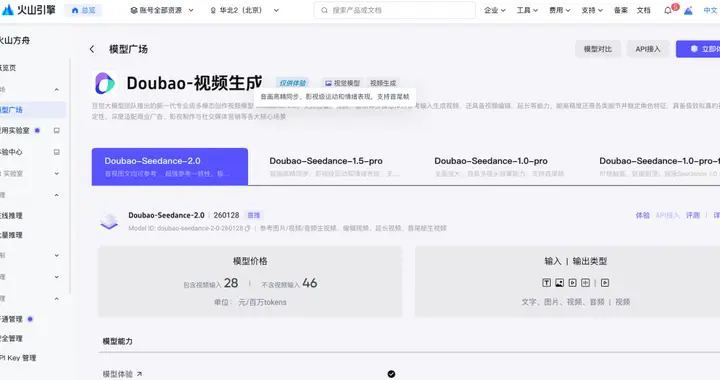Collapse the group above 开通管理
The width and height of the screenshot is (720, 380).
(x=56, y=299)
